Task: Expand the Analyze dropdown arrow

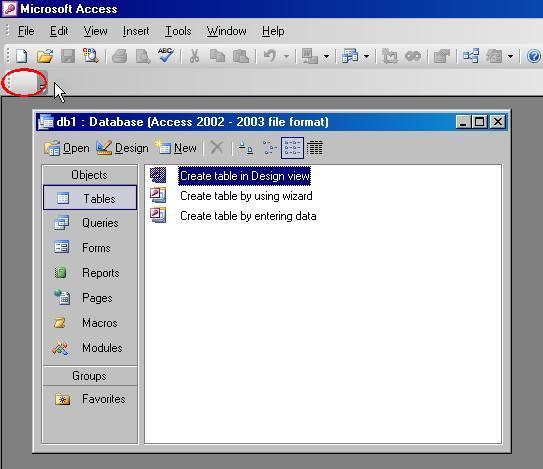Action: point(366,56)
